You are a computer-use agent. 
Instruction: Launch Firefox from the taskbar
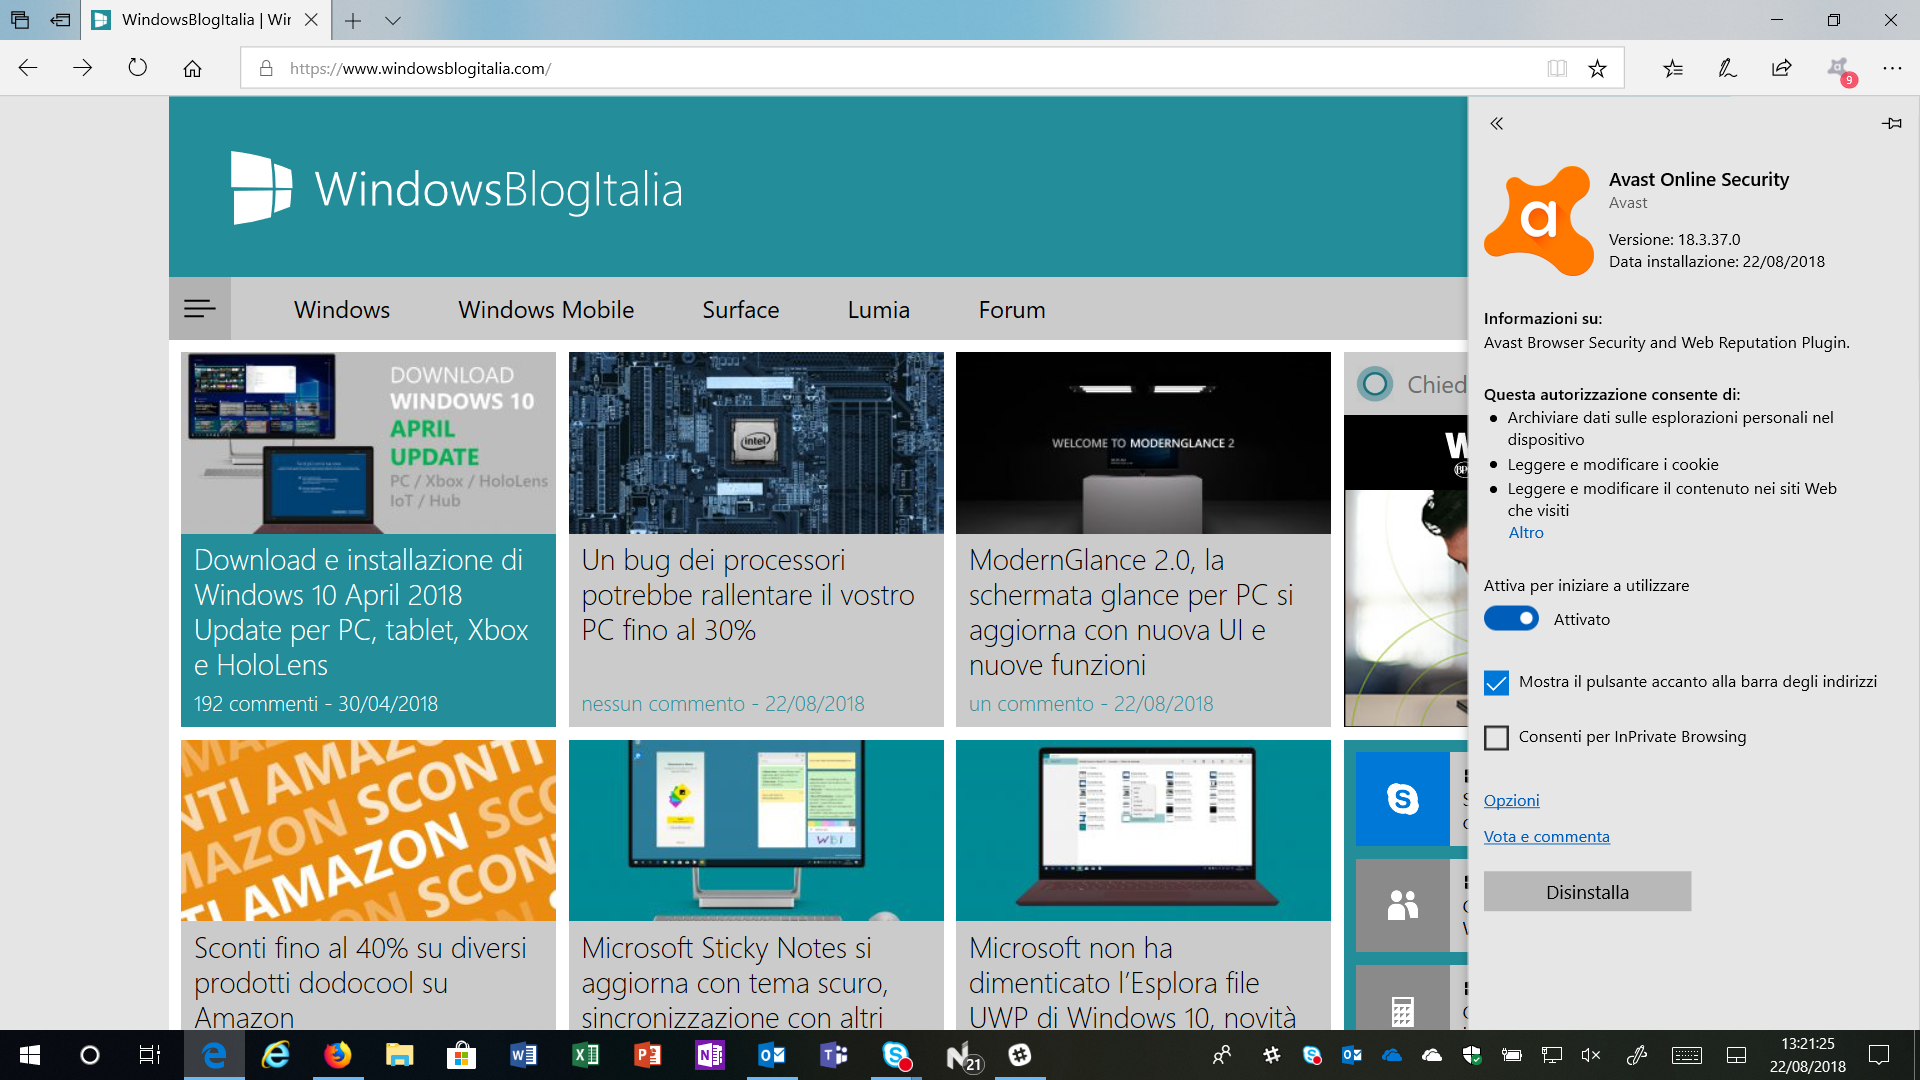coord(338,1055)
